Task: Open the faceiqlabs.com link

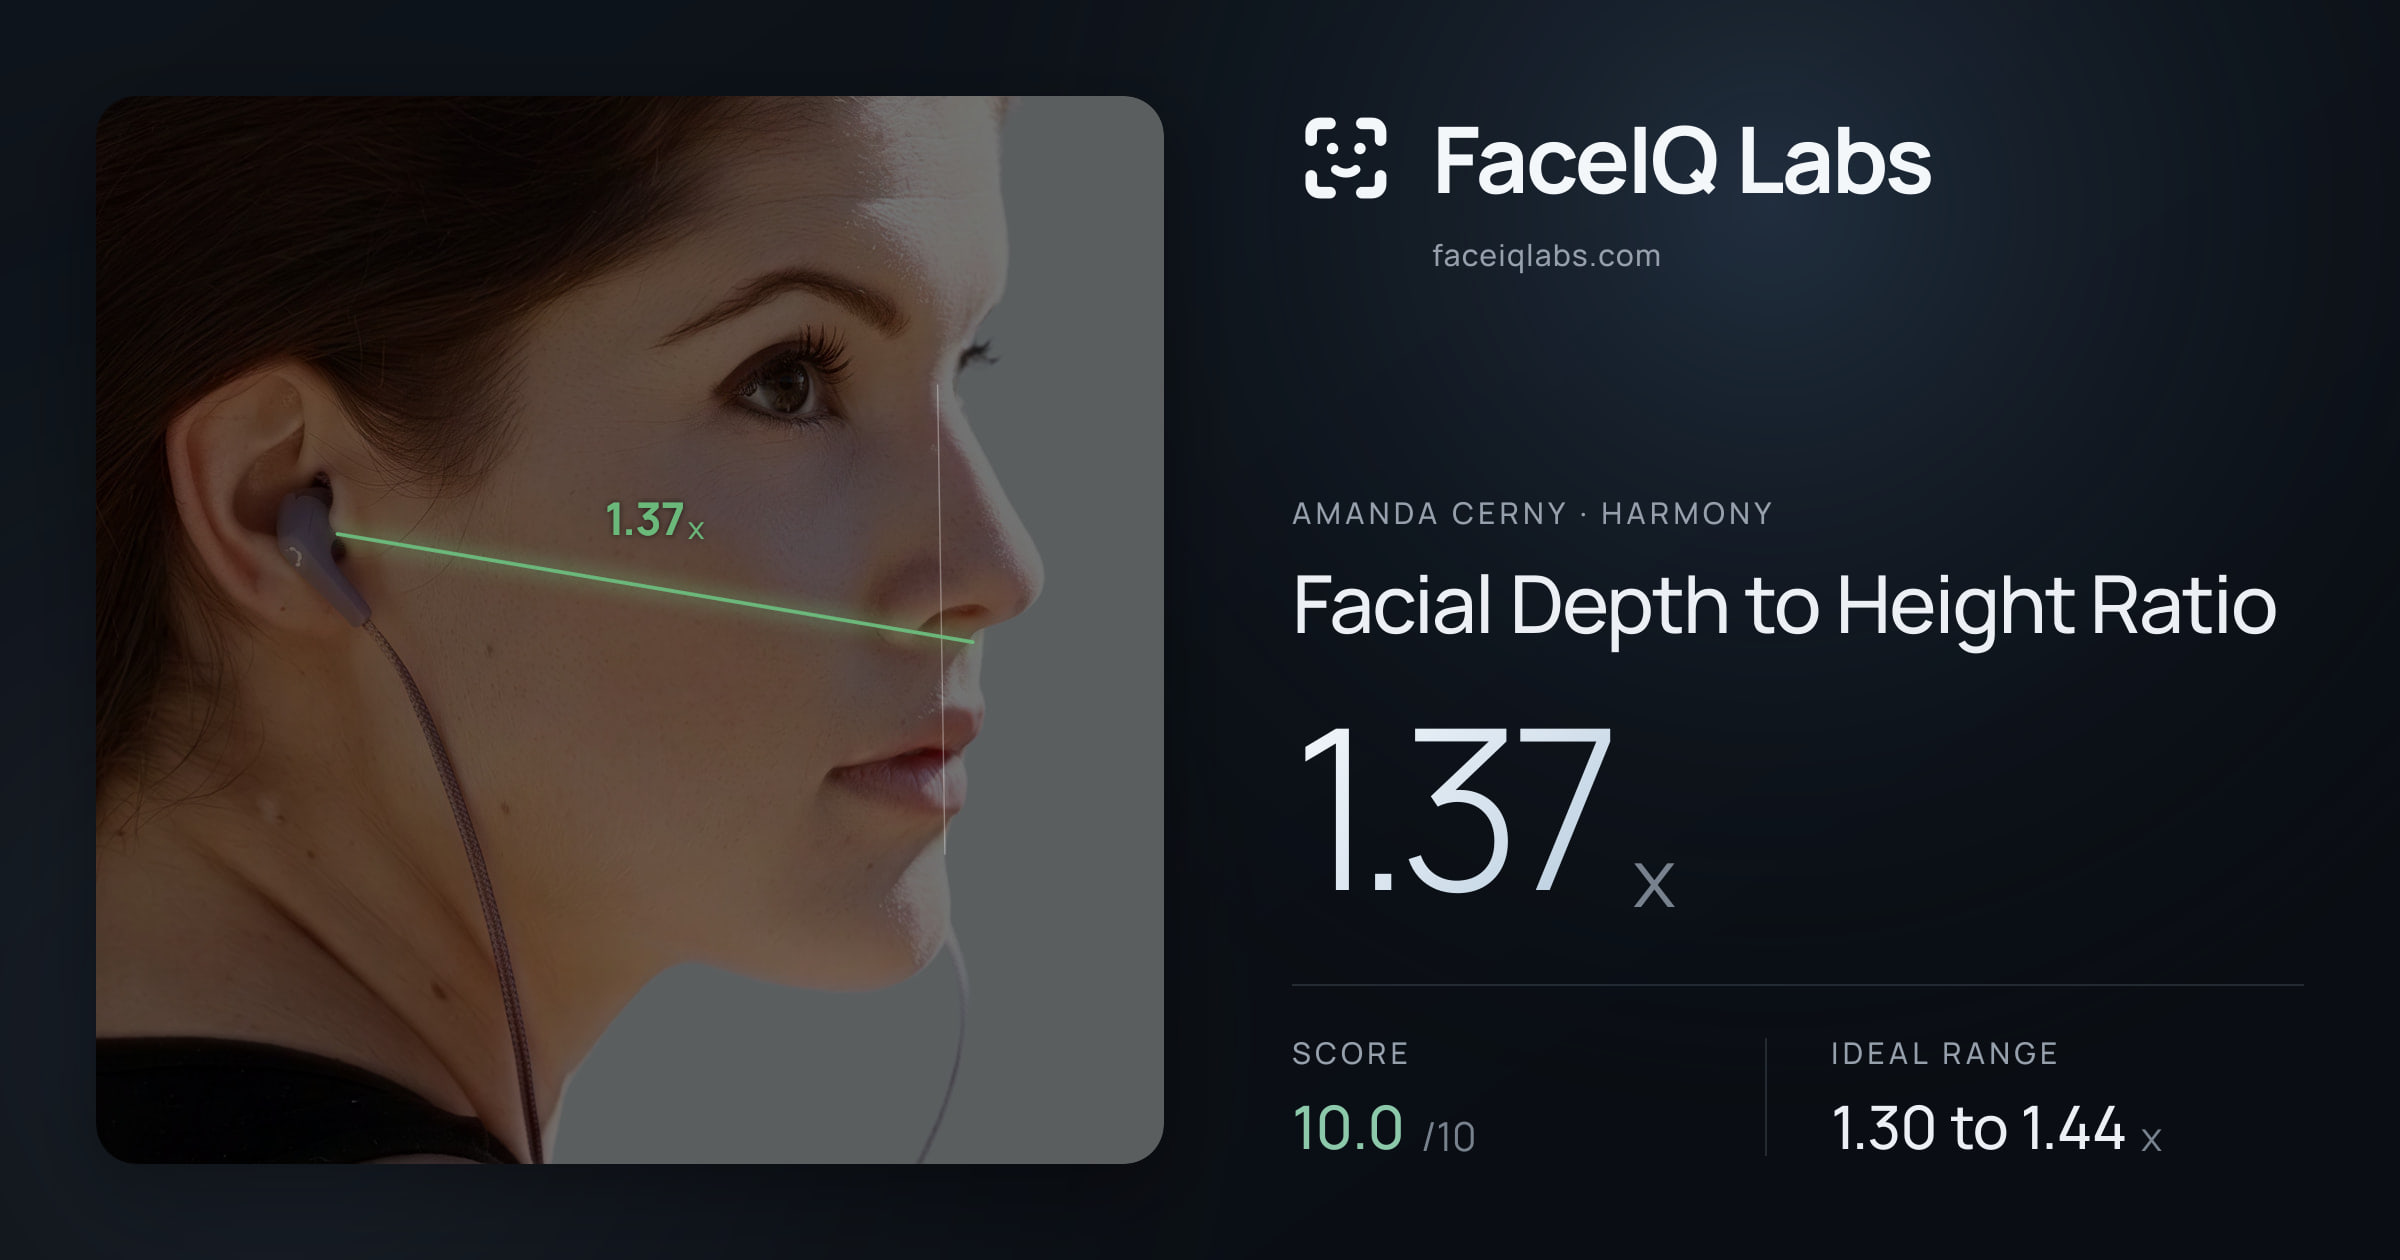Action: coord(1546,256)
